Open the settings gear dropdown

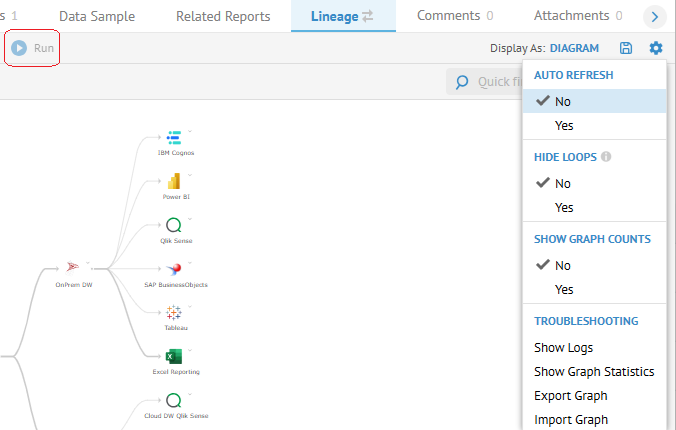(x=656, y=48)
